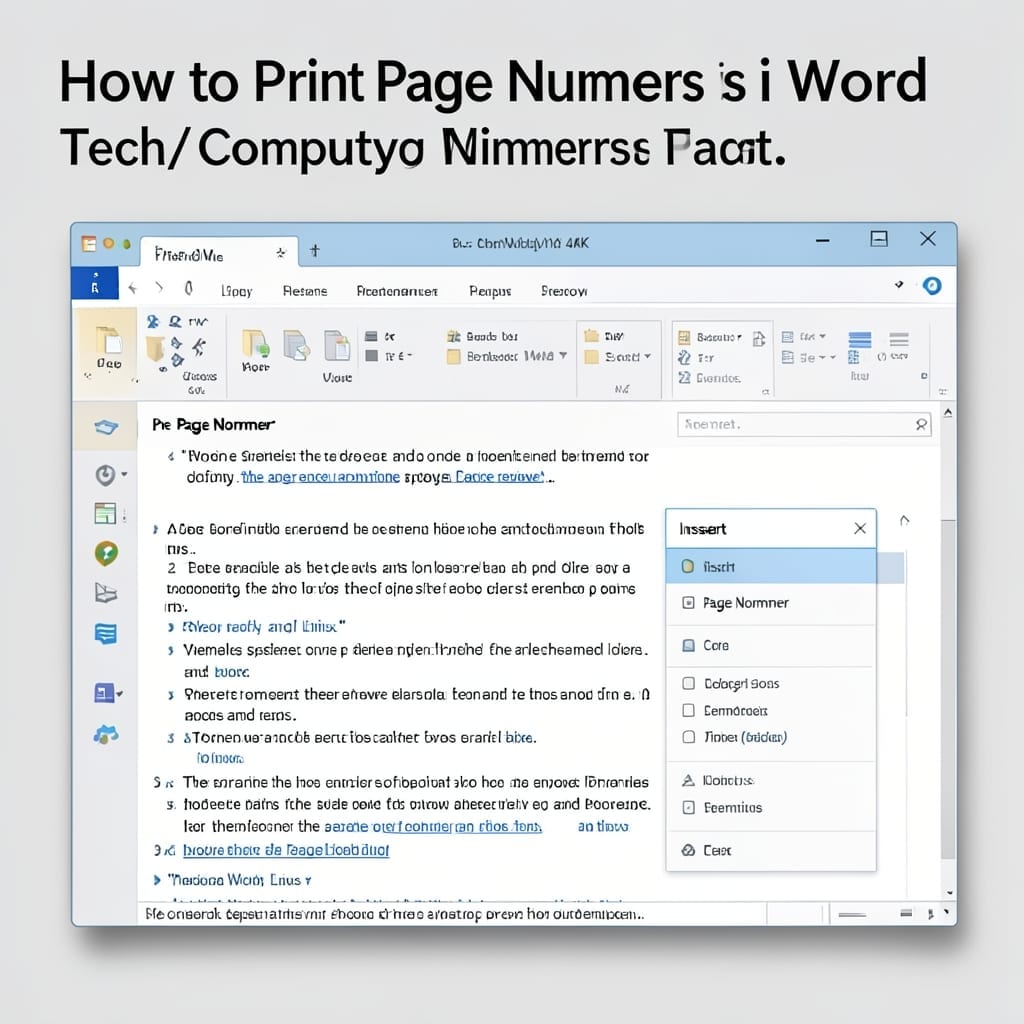This screenshot has height=1024, width=1024.
Task: Add a new tab with the plus icon
Action: pyautogui.click(x=315, y=251)
